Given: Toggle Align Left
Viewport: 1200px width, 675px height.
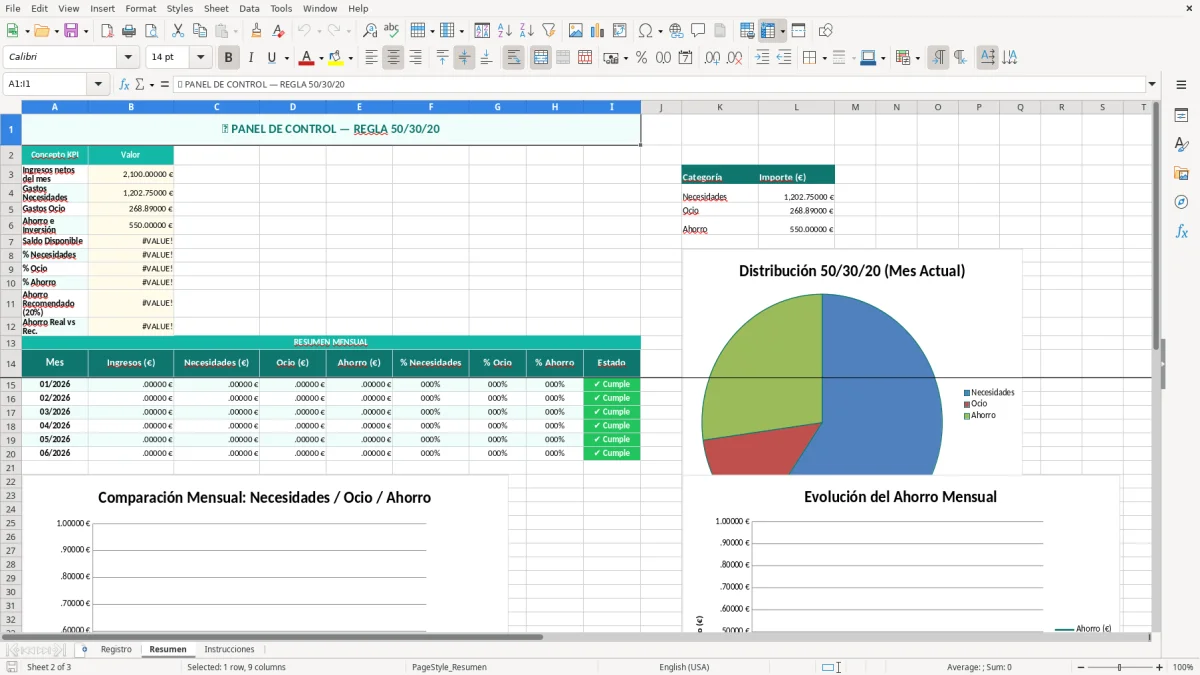Looking at the screenshot, I should tap(371, 58).
